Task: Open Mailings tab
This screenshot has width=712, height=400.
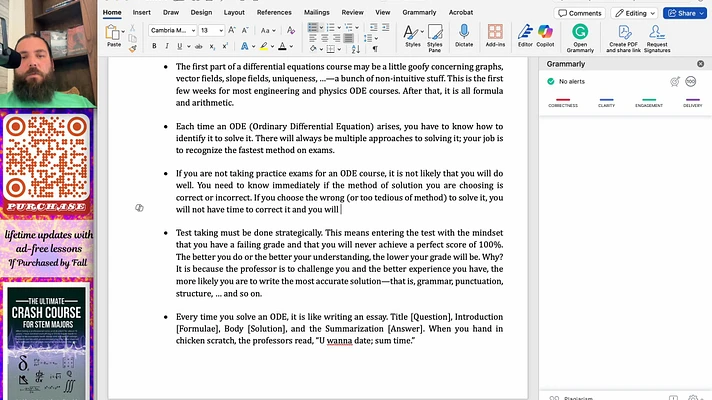Action: (x=316, y=12)
